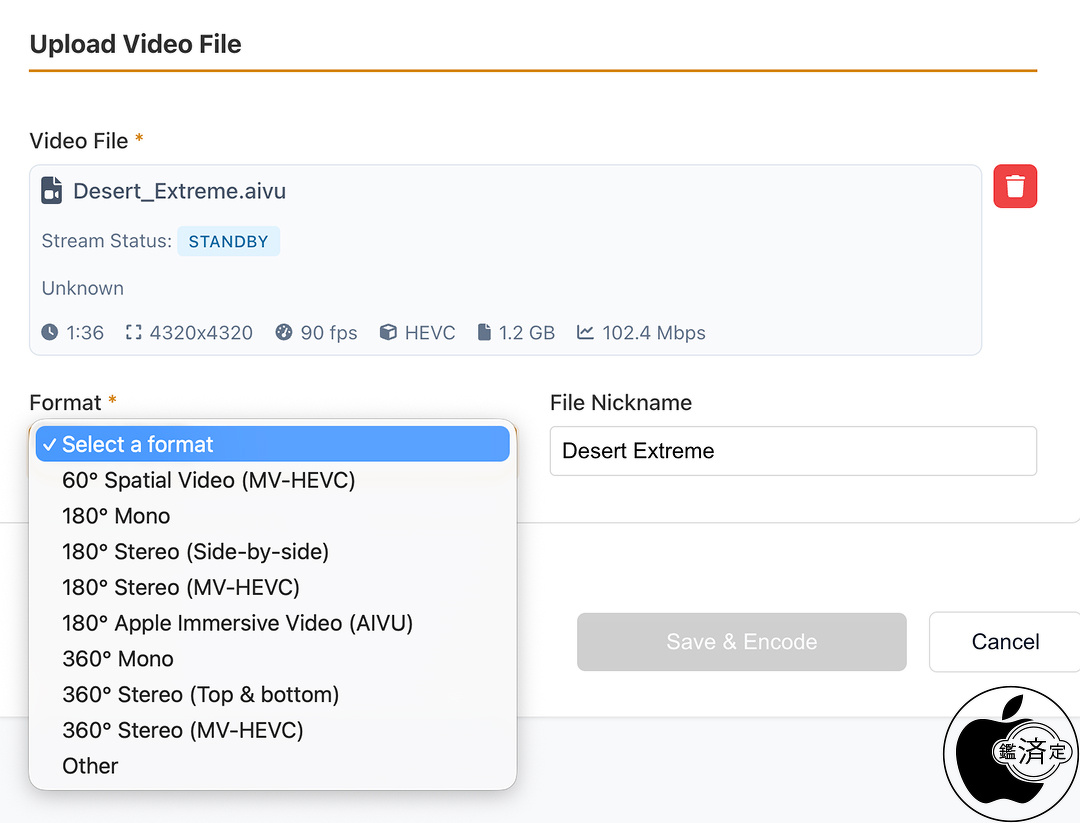Select 180° Stereo (MV-HEVC) option

[181, 587]
